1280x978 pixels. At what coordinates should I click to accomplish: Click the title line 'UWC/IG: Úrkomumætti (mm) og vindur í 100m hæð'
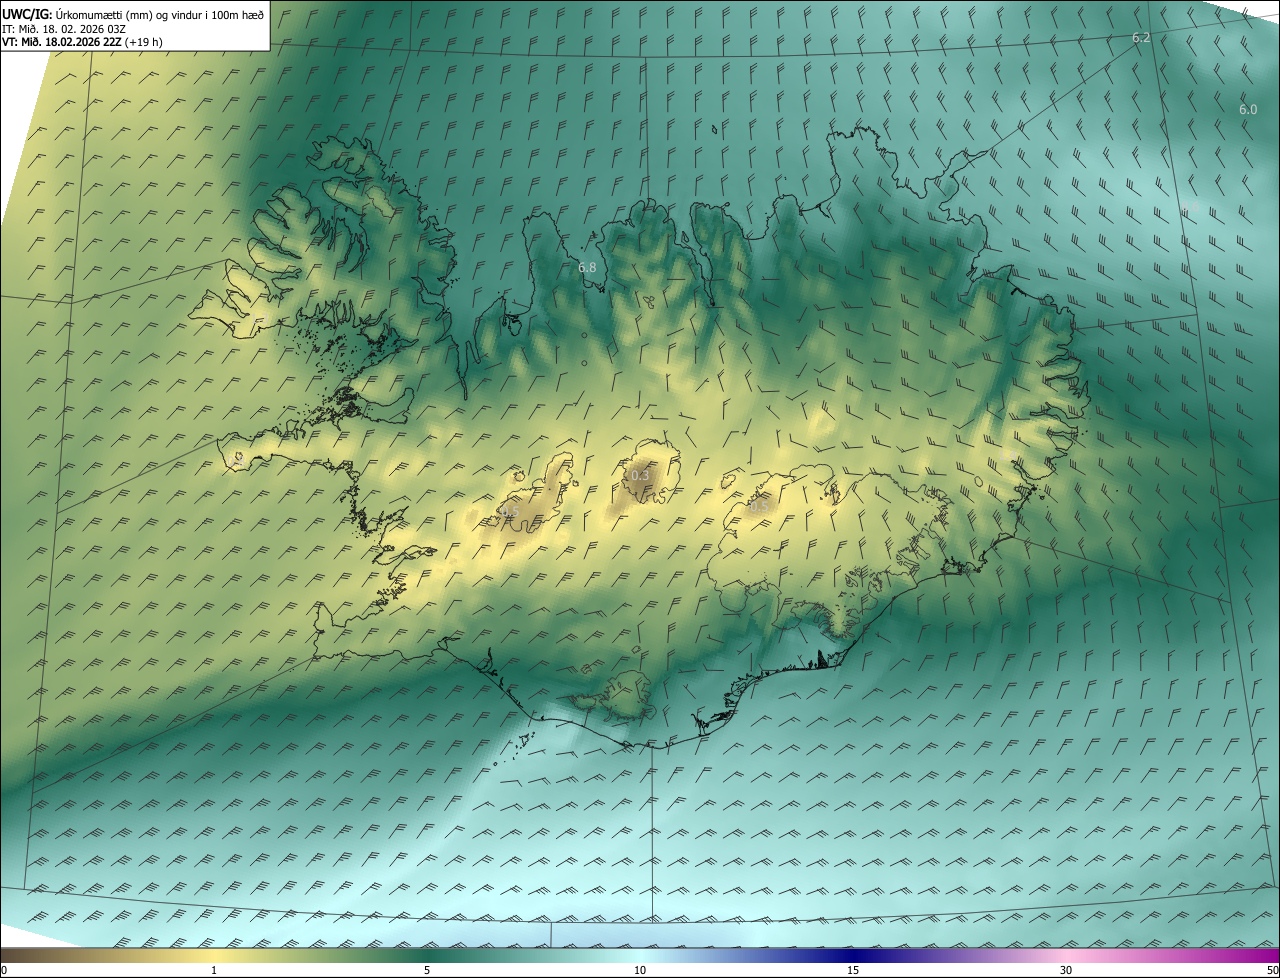coord(133,14)
